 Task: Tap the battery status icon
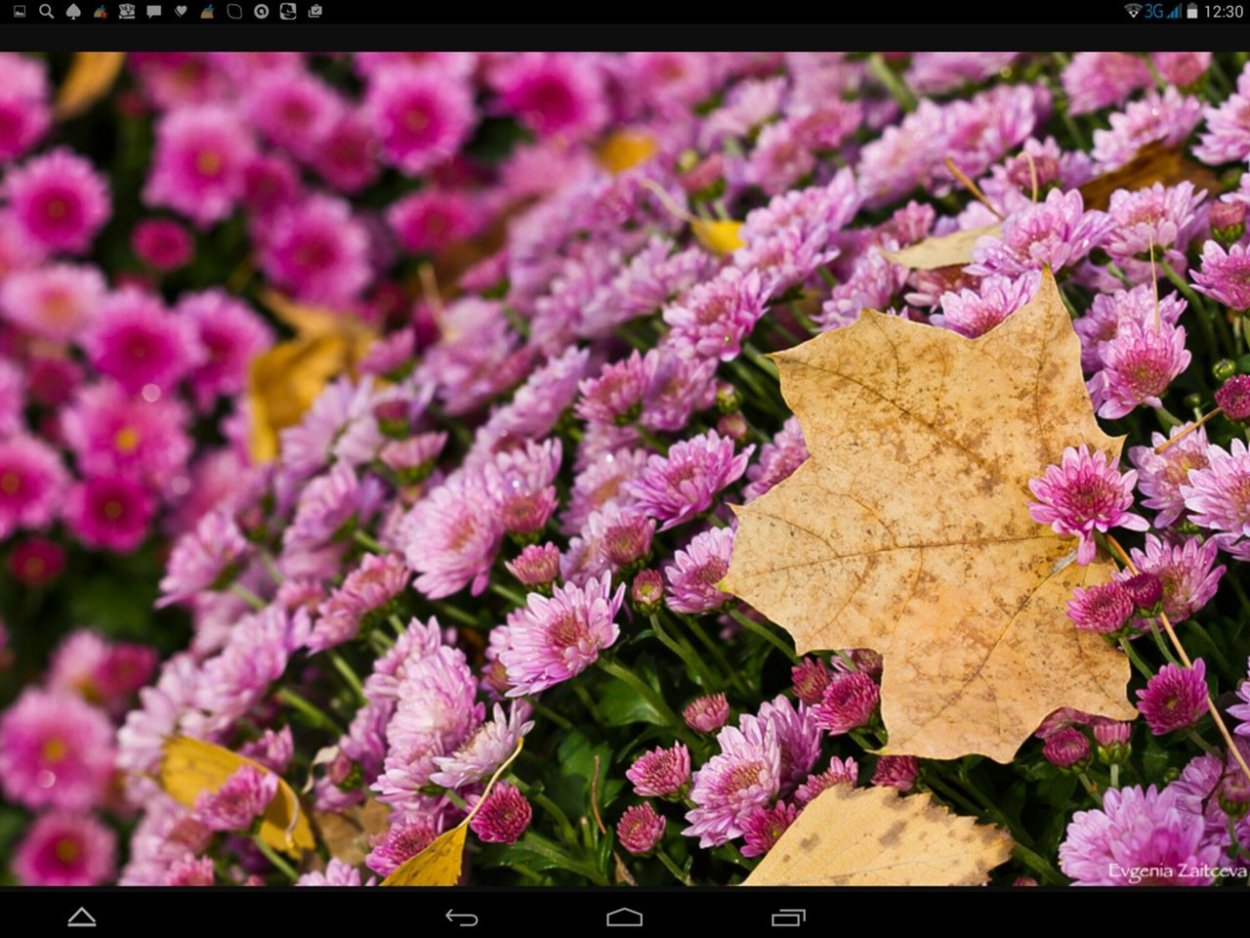(1192, 11)
